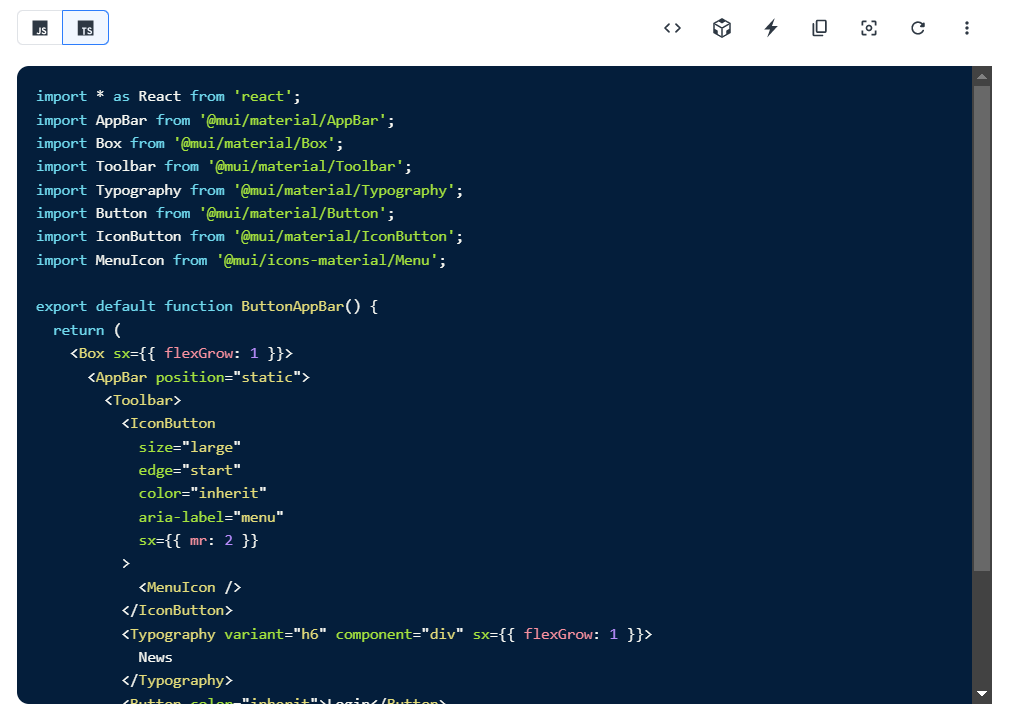Click the opening <Box tag name
This screenshot has width=1014, height=727.
pos(91,354)
